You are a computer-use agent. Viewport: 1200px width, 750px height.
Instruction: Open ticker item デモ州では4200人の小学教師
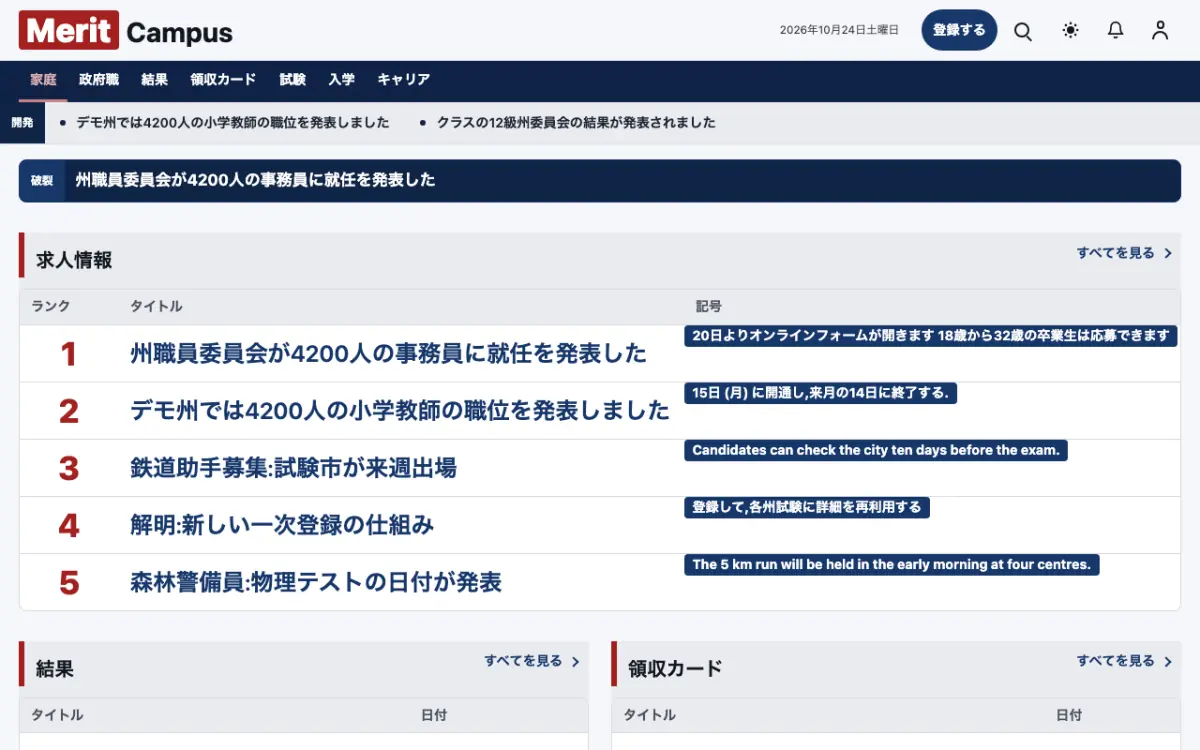233,123
